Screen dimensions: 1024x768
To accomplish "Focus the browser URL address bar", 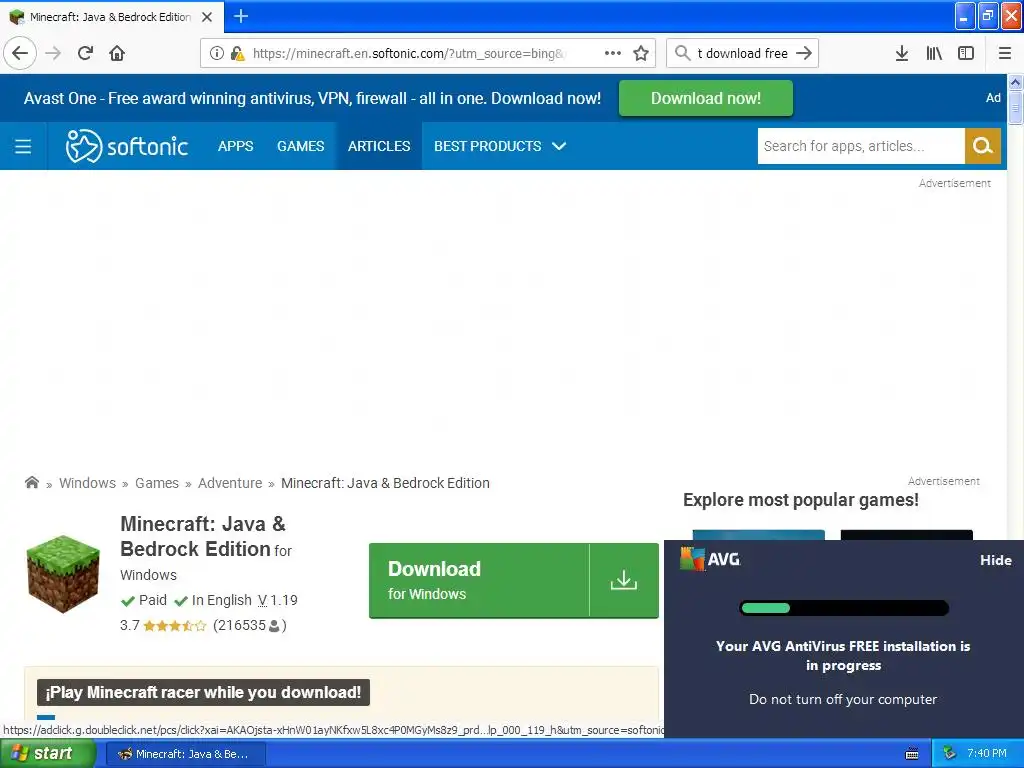I will coord(409,54).
